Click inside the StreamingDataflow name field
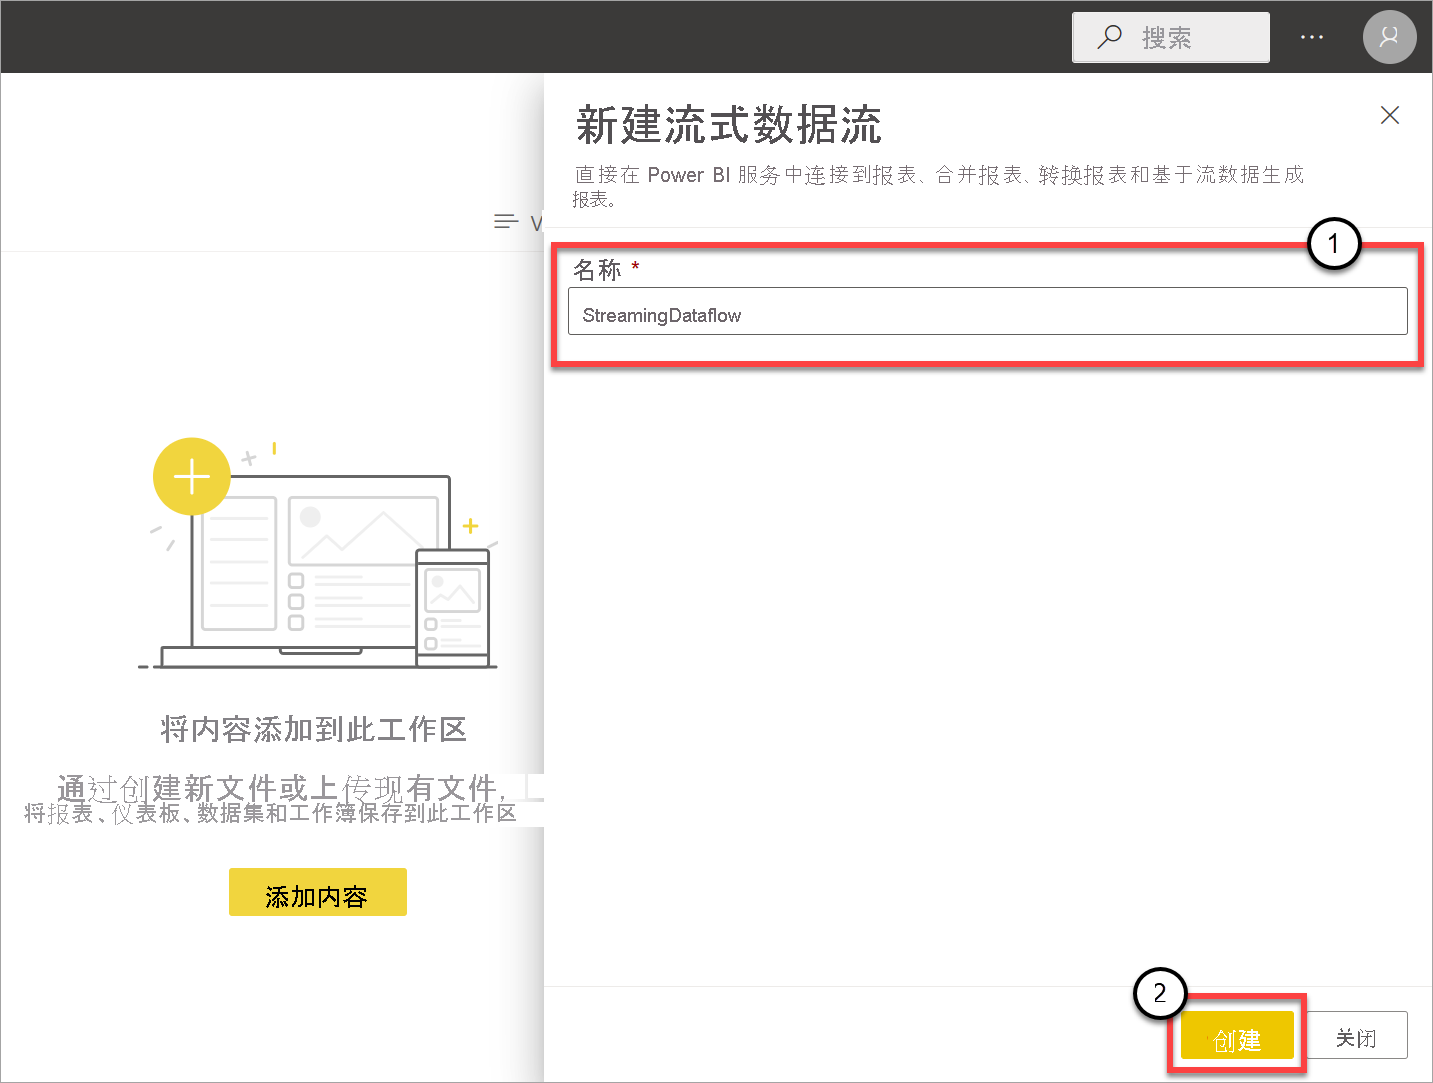 pyautogui.click(x=987, y=312)
